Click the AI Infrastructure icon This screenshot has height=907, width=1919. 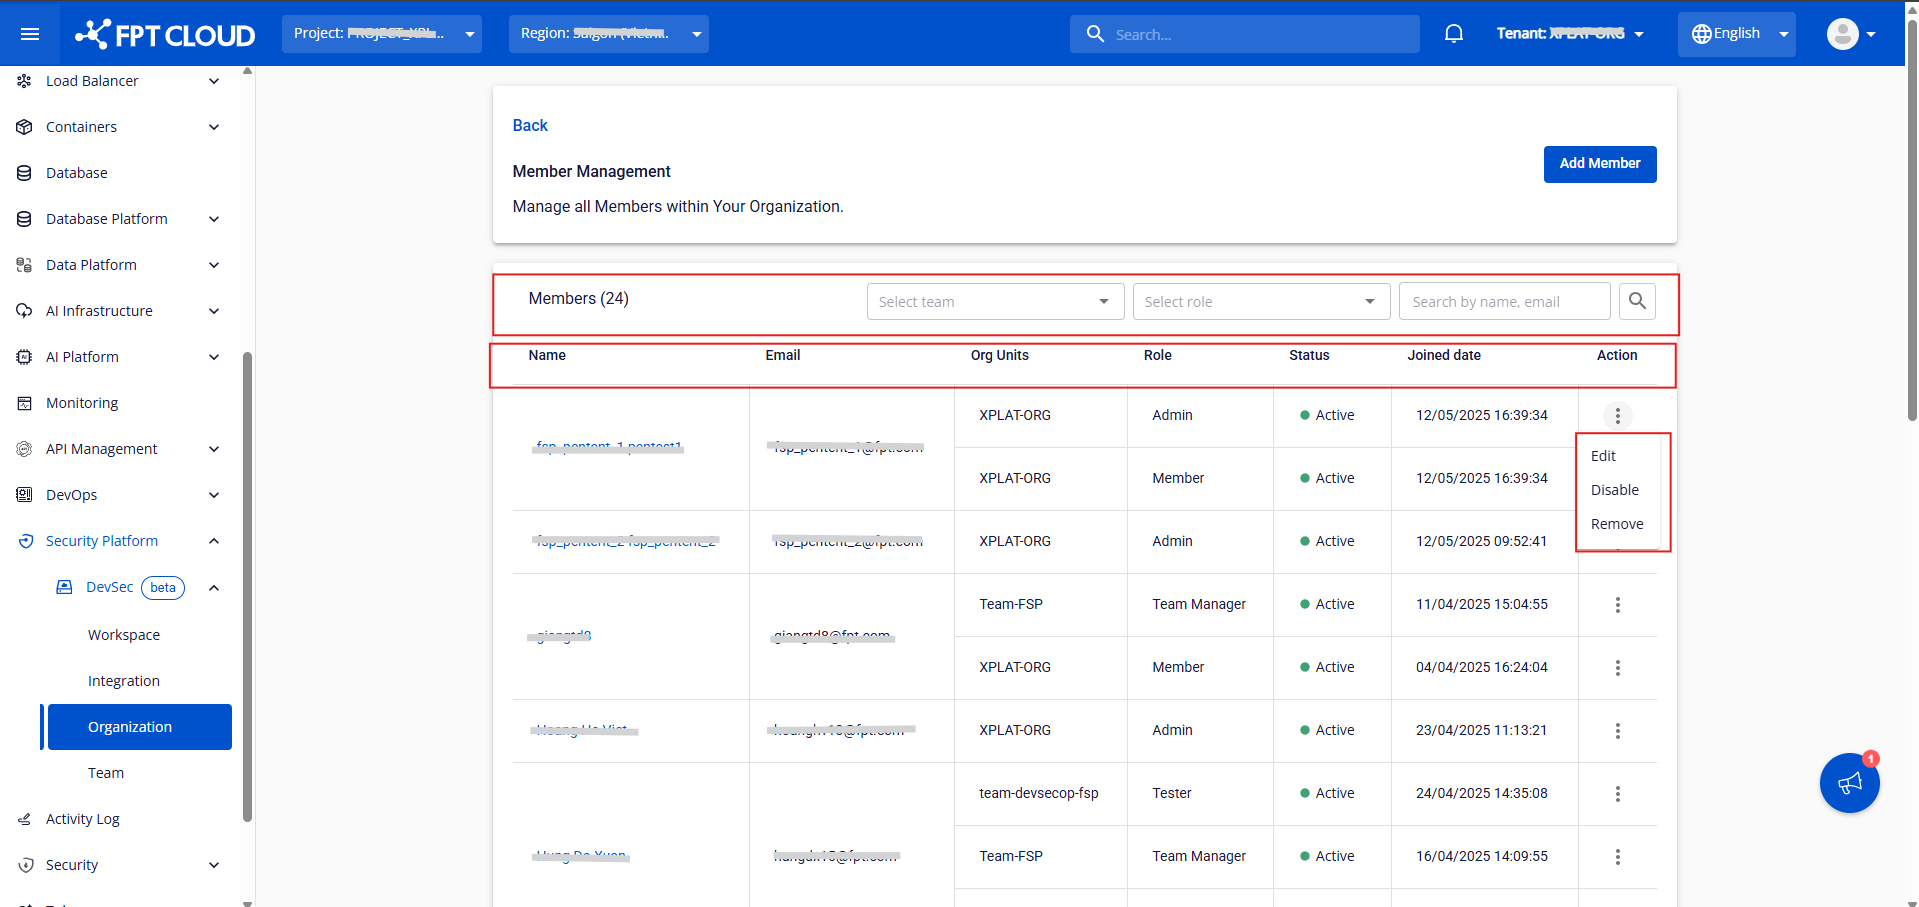(x=24, y=311)
